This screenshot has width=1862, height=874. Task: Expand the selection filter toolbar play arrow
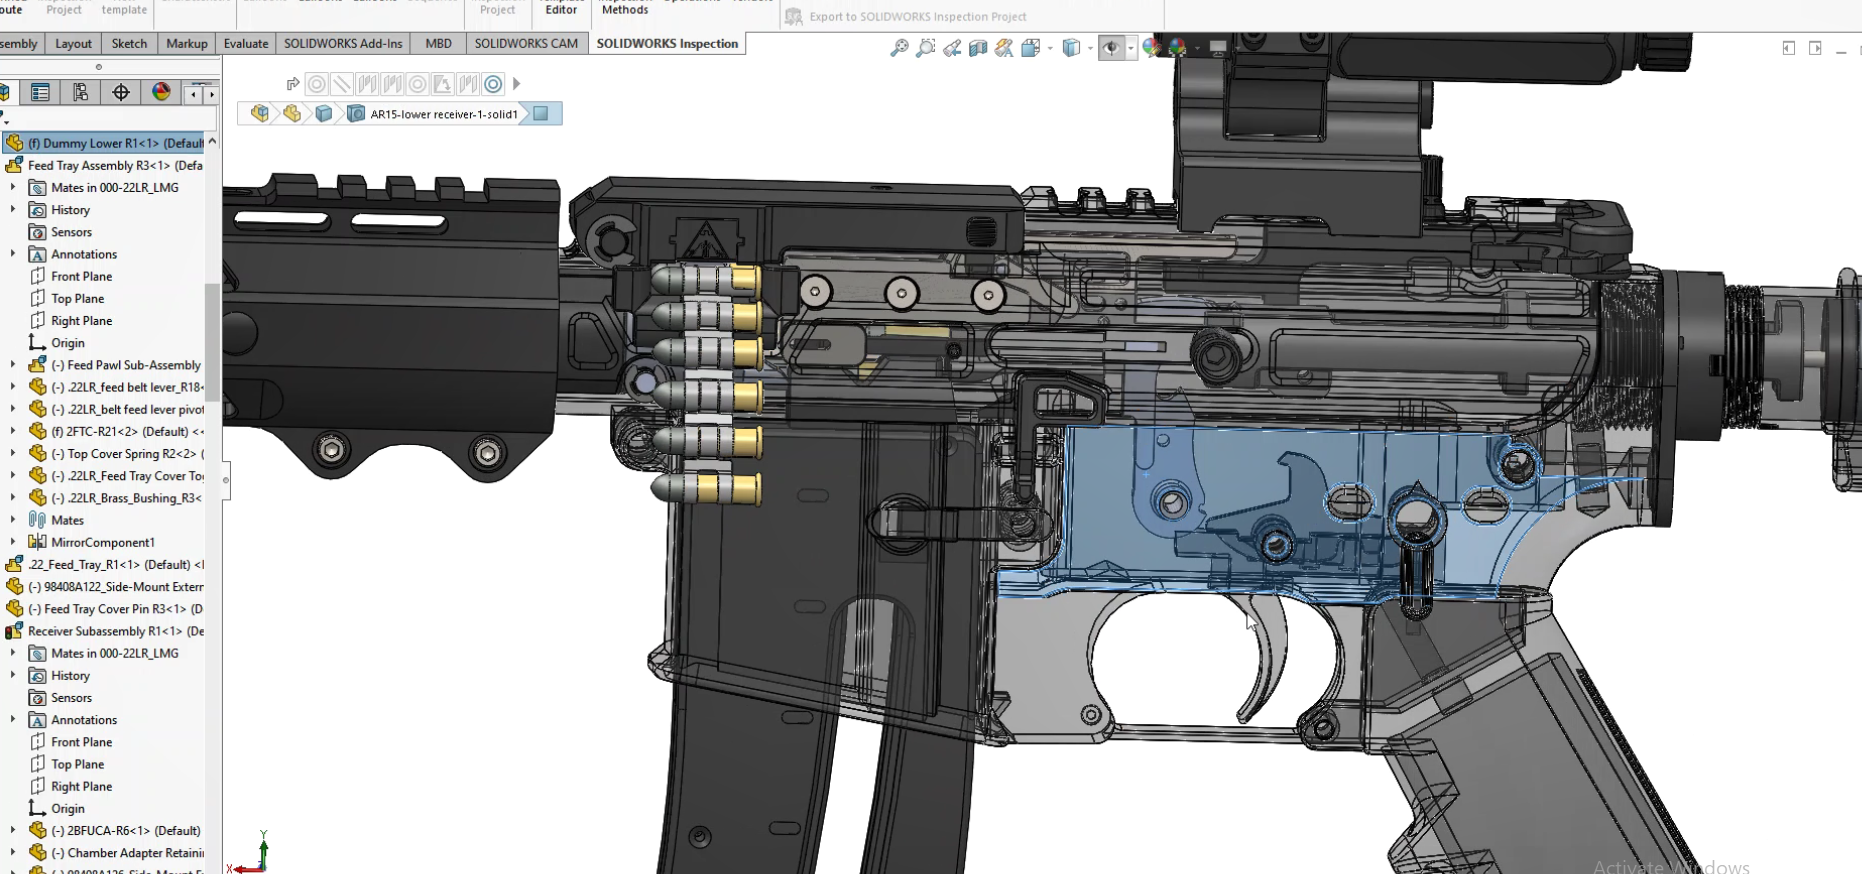516,84
